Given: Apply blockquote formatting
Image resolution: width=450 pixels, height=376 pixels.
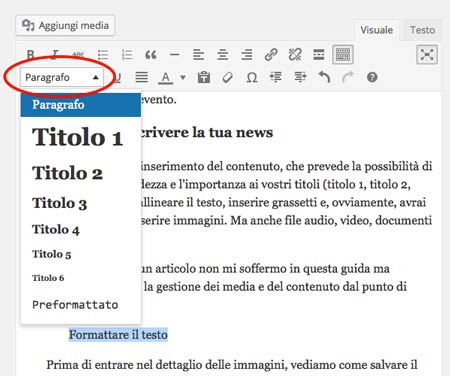Looking at the screenshot, I should click(151, 54).
